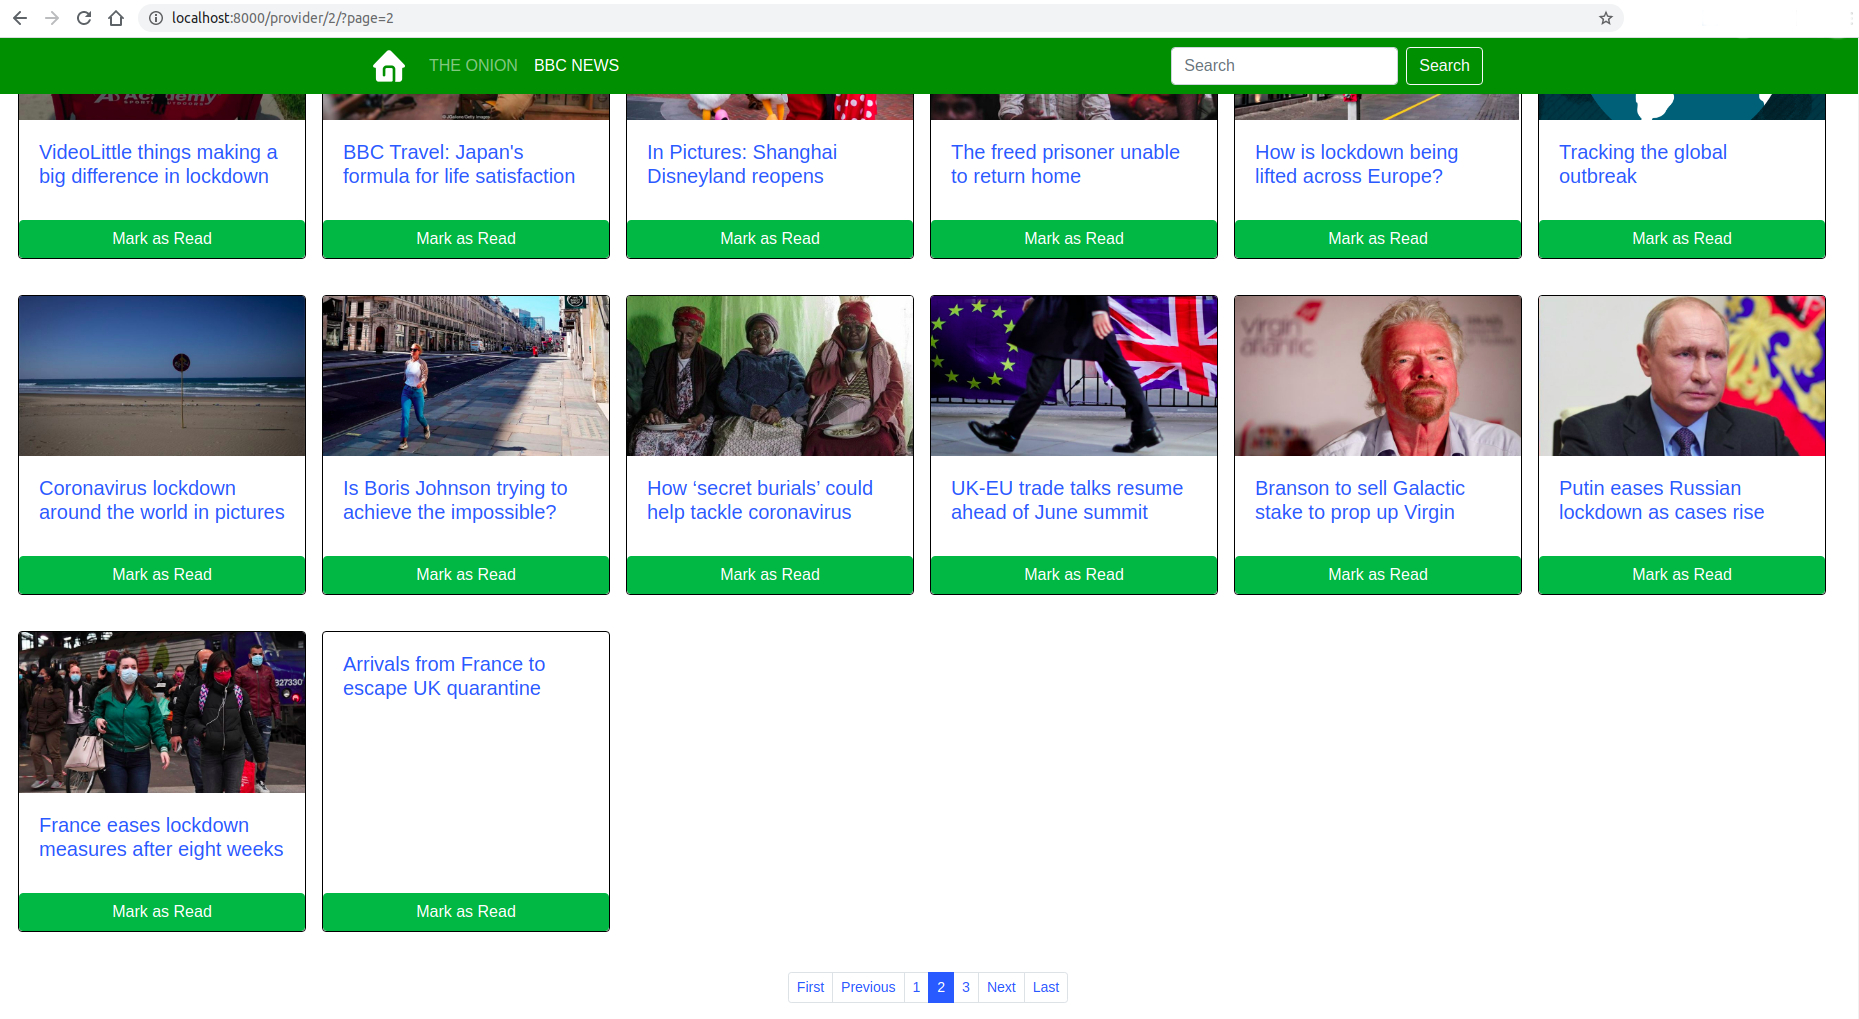The image size is (1859, 1019).
Task: Open 'The freed prisoner unable to return home'
Action: [x=1065, y=164]
